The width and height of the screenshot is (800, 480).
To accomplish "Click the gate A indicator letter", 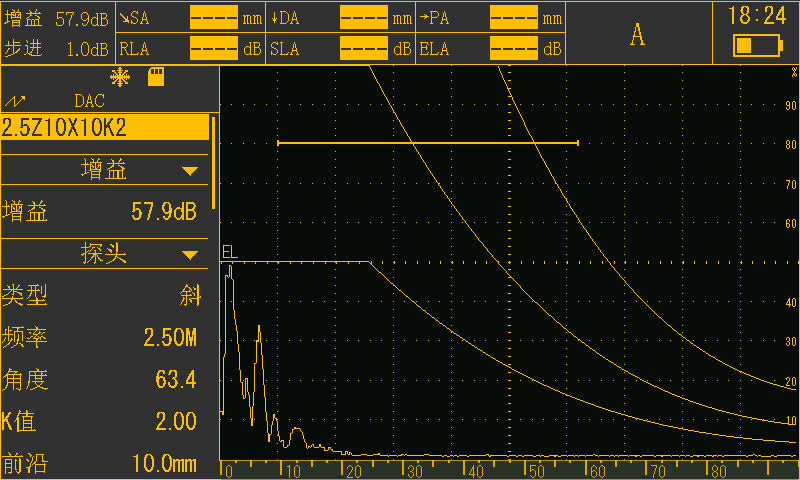I will [x=637, y=35].
